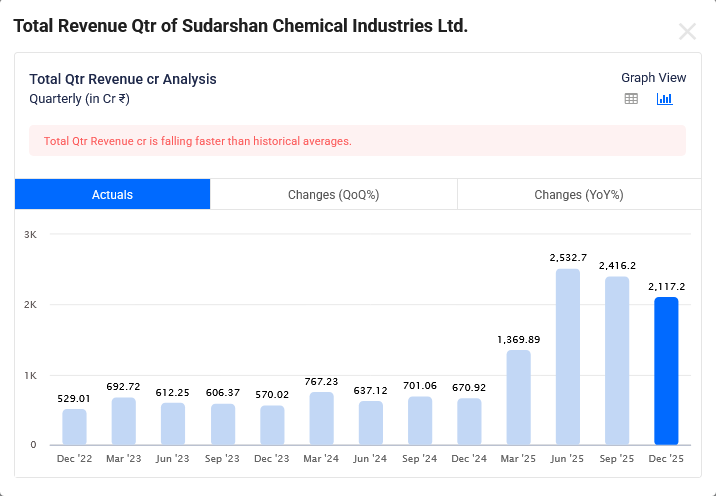Switch to Changes (YoY%) tab
716x496 pixels.
pos(578,194)
